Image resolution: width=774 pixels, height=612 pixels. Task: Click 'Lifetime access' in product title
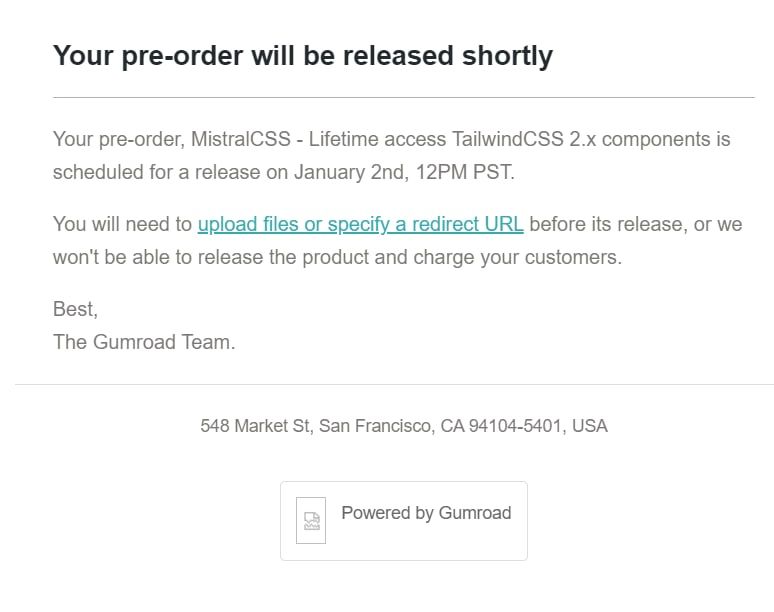click(x=378, y=139)
